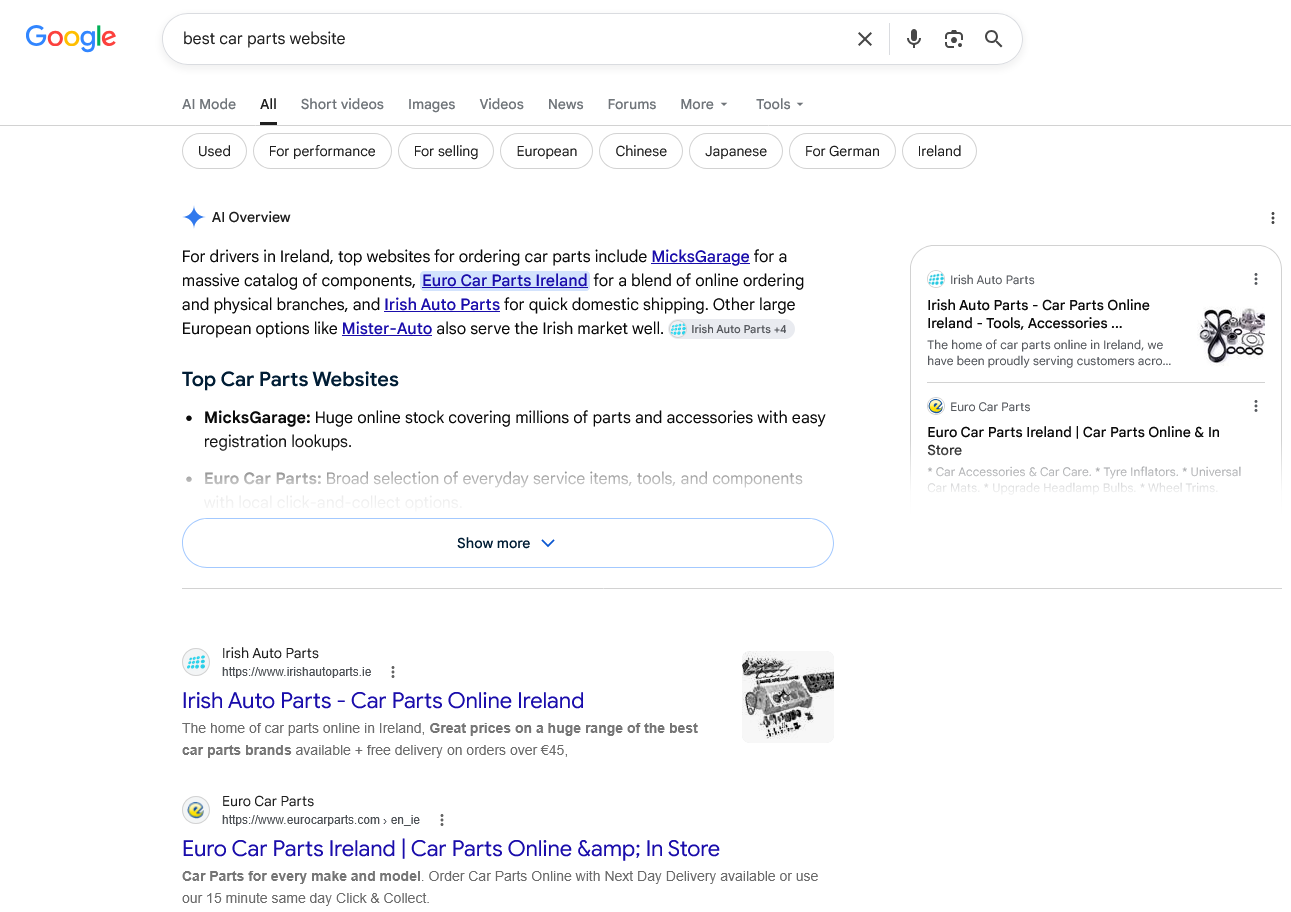Open MicksGarage link in AI Overview
Image resolution: width=1291 pixels, height=912 pixels.
700,256
